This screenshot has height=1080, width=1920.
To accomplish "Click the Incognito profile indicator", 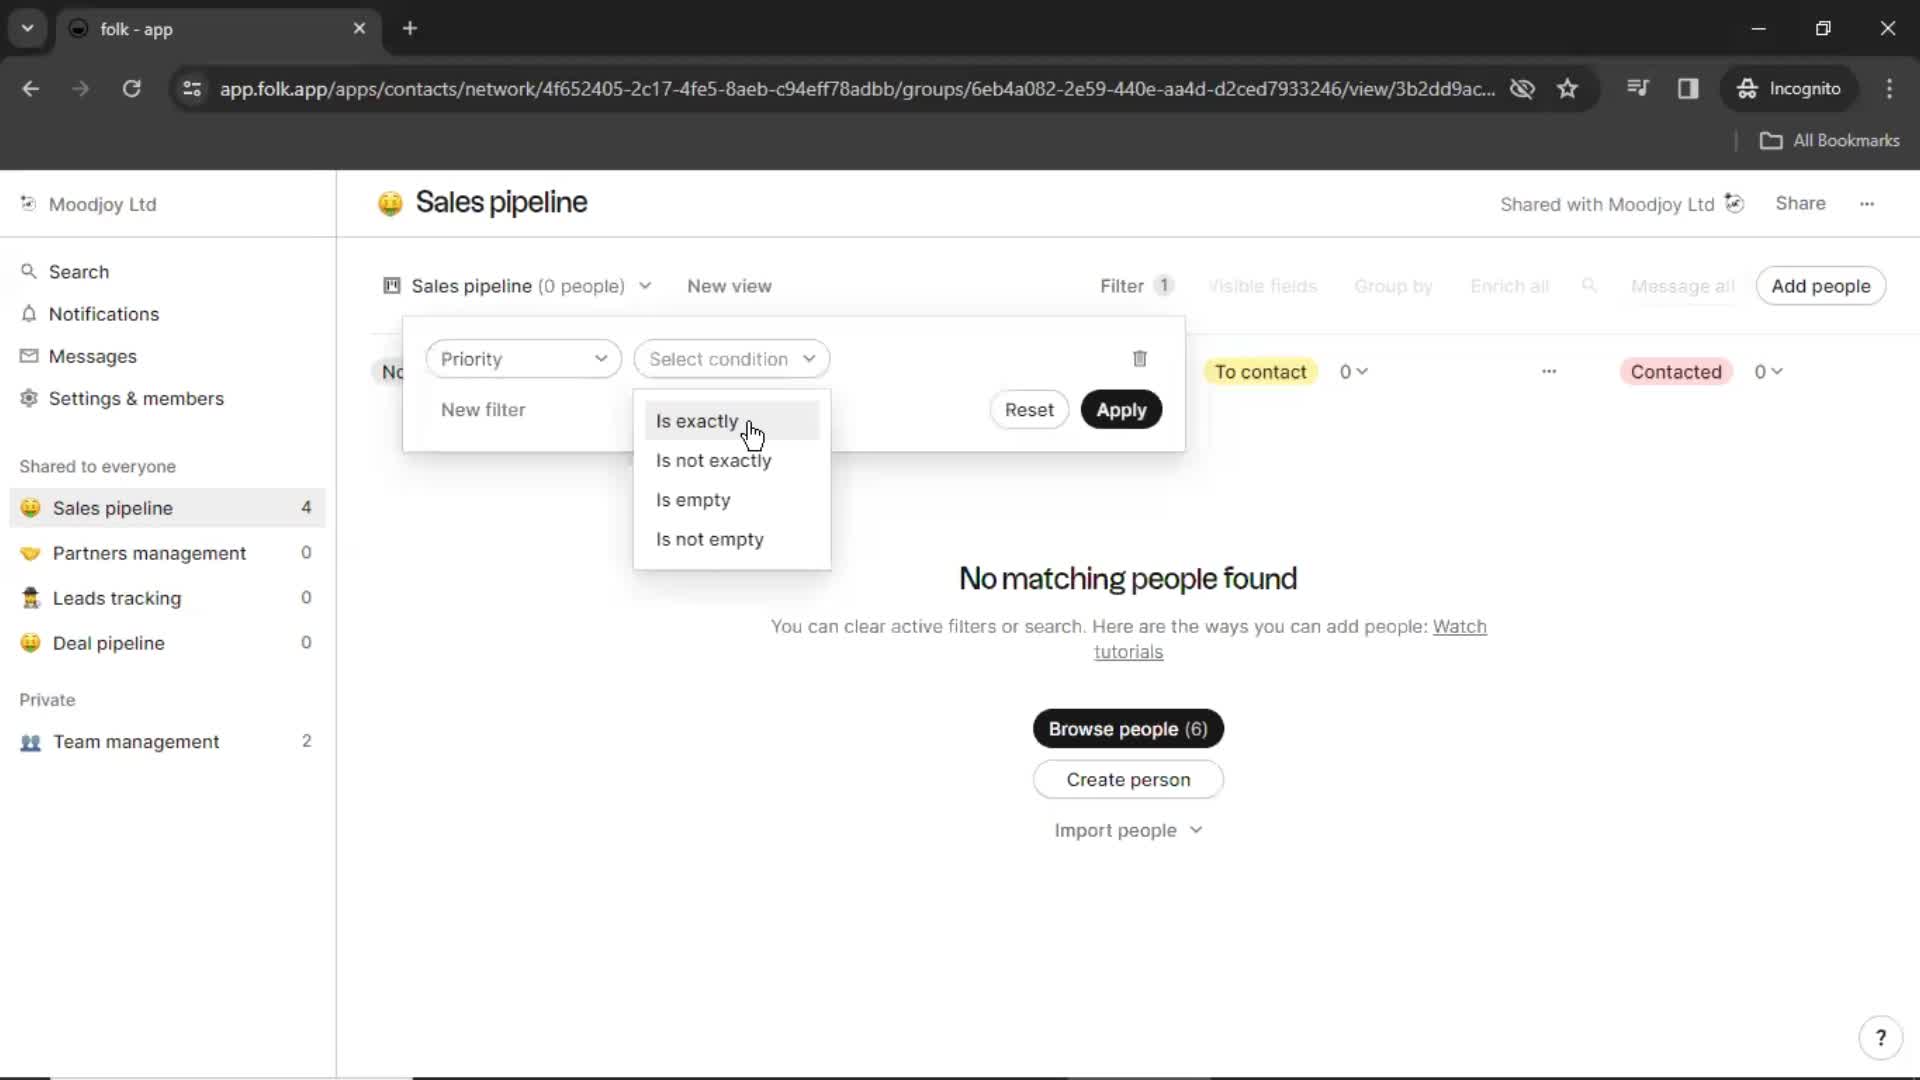I will pyautogui.click(x=1789, y=89).
